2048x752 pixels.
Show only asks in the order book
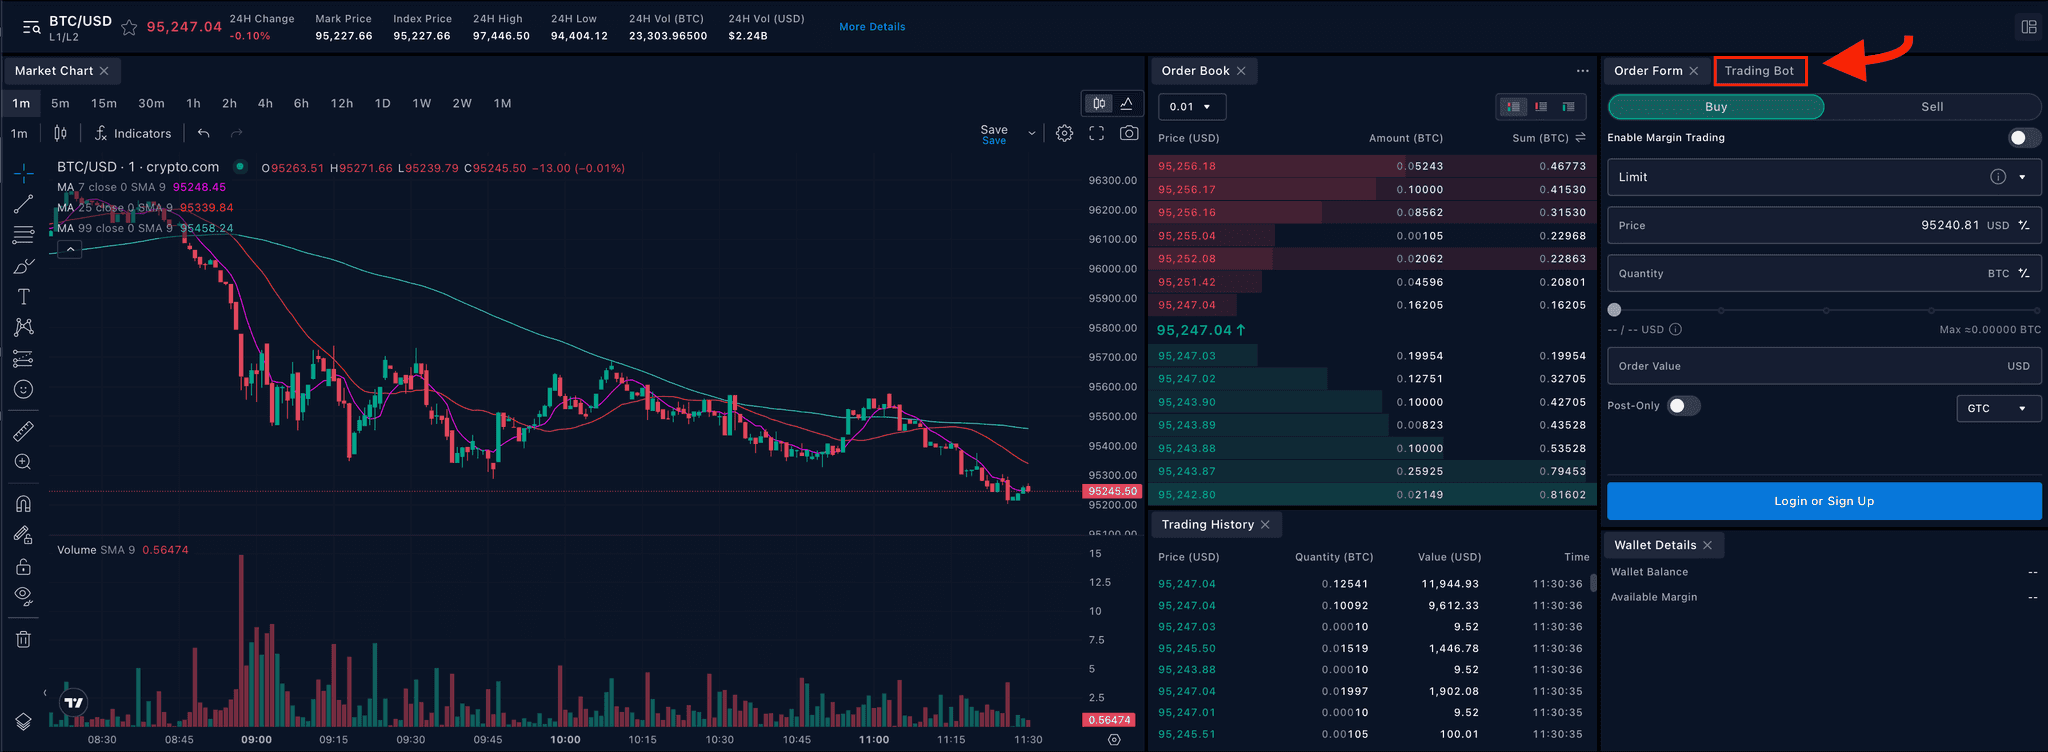tap(1541, 107)
